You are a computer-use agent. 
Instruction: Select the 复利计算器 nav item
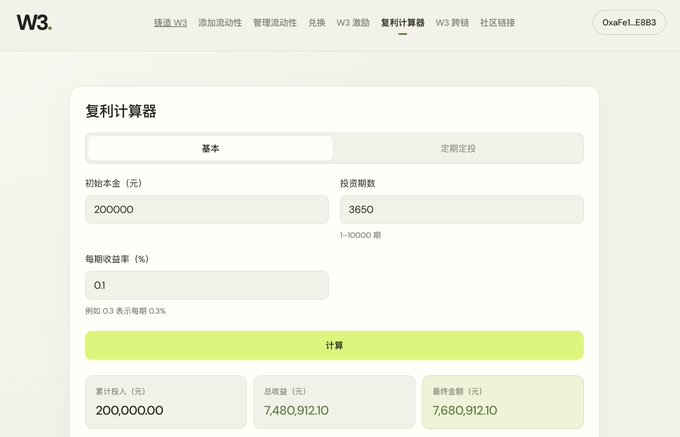tap(402, 23)
